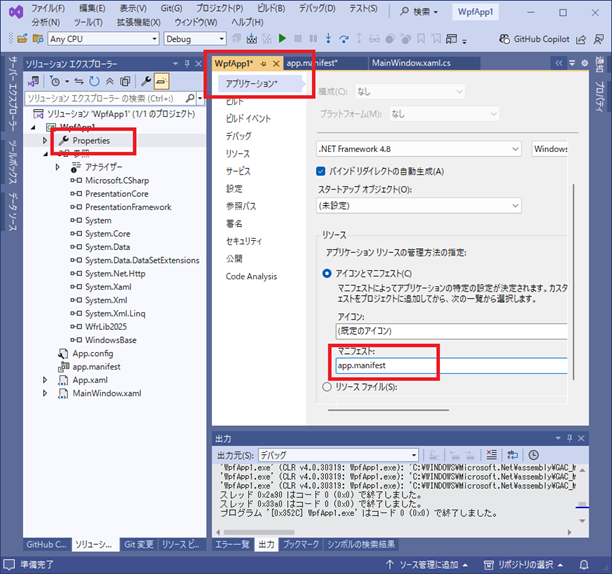612x574 pixels.
Task: Open the Any CPU platform dropdown
Action: [x=155, y=39]
